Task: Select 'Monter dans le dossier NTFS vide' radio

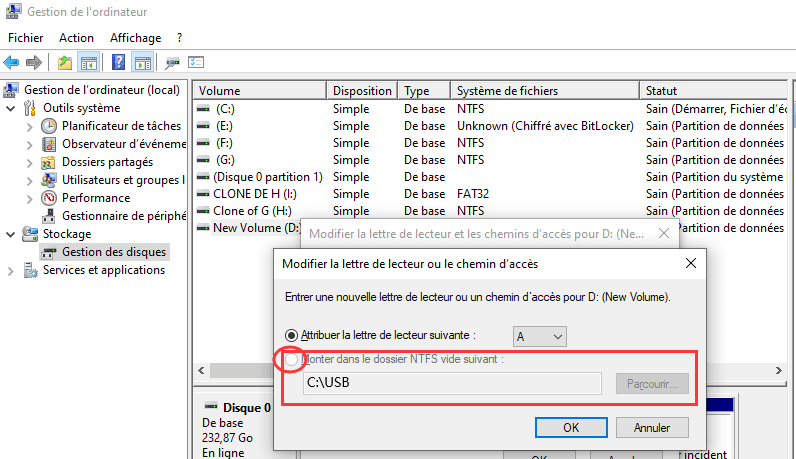Action: click(292, 359)
